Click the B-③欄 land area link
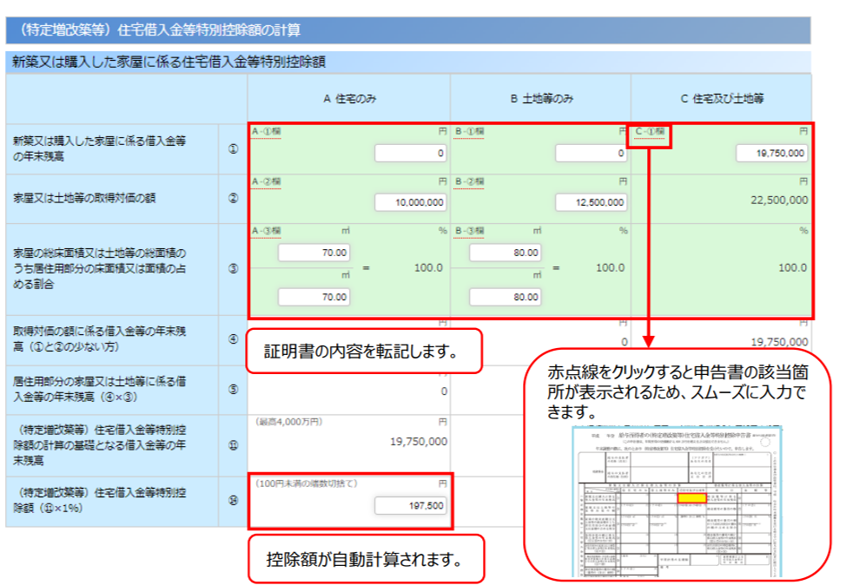The image size is (842, 585). [470, 230]
